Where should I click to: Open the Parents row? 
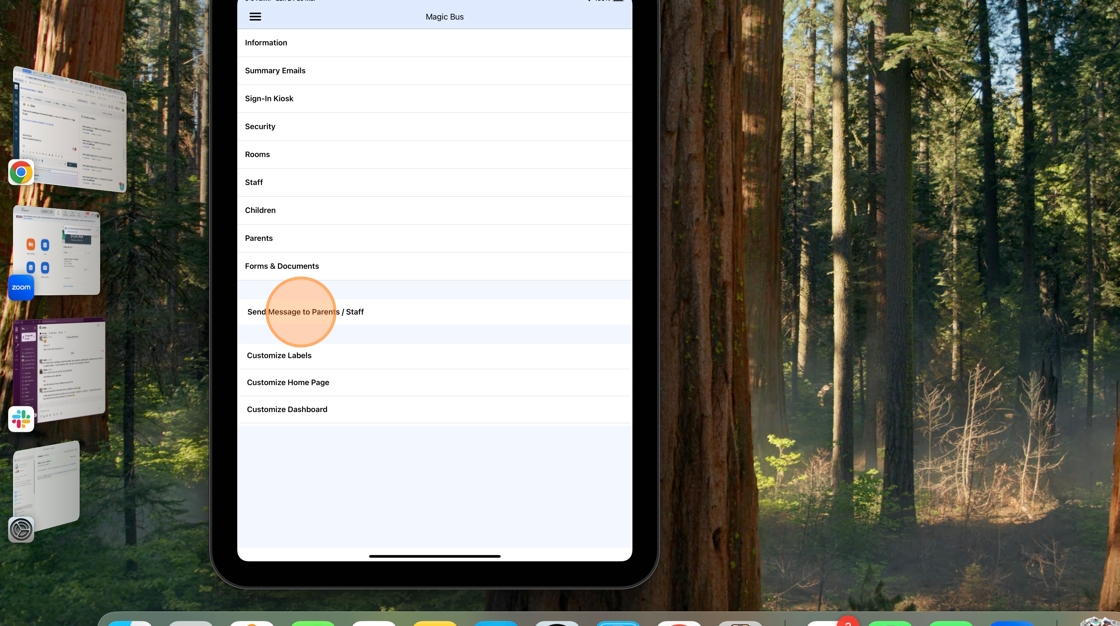(x=434, y=238)
